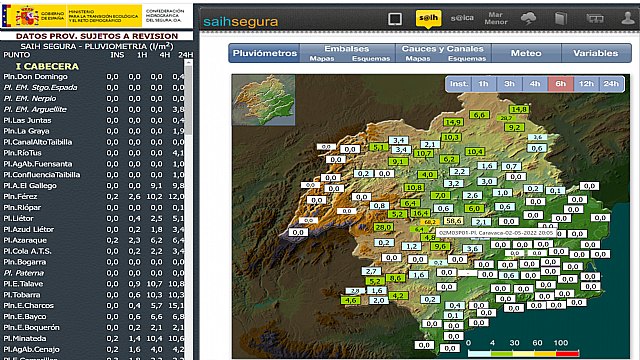Click the square window icon in top bar
Screen dimensions: 640x360
tap(395, 19)
